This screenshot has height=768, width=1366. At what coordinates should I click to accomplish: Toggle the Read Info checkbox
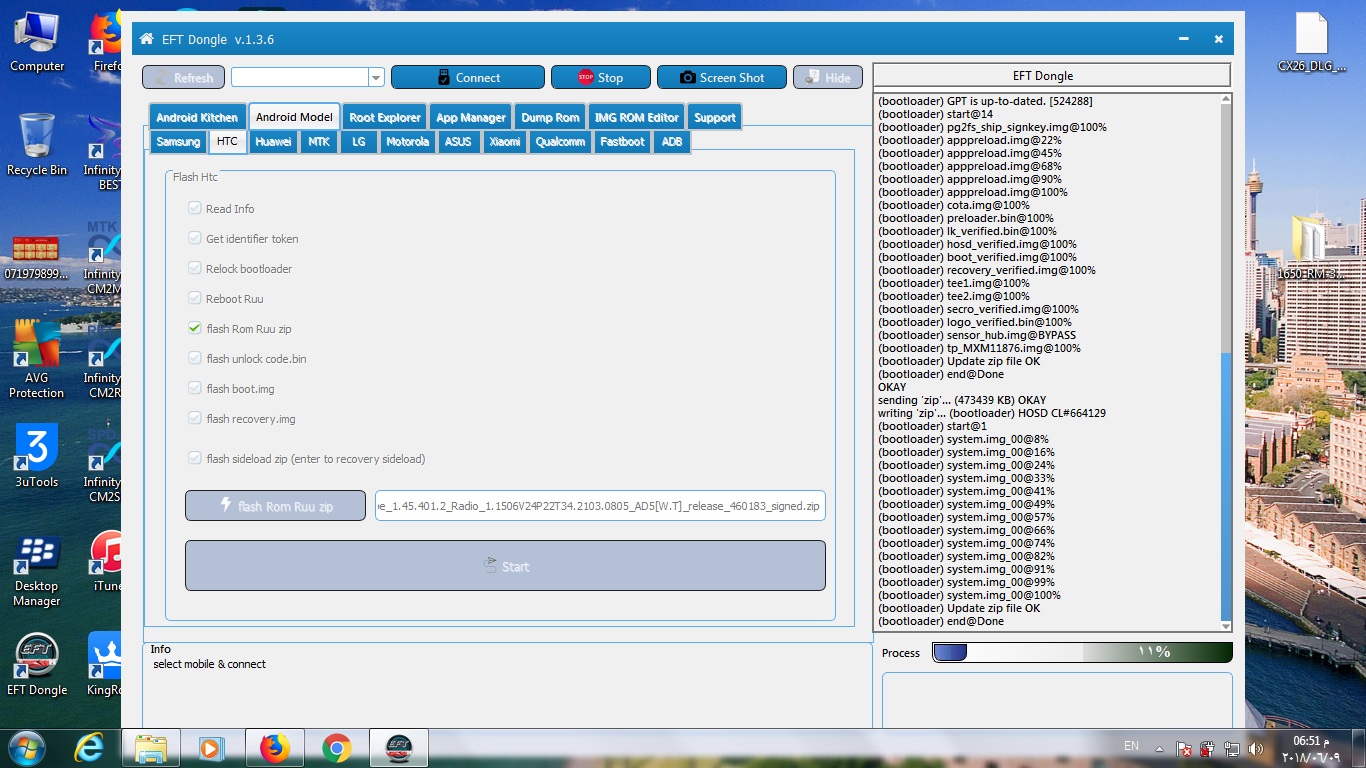pos(194,209)
